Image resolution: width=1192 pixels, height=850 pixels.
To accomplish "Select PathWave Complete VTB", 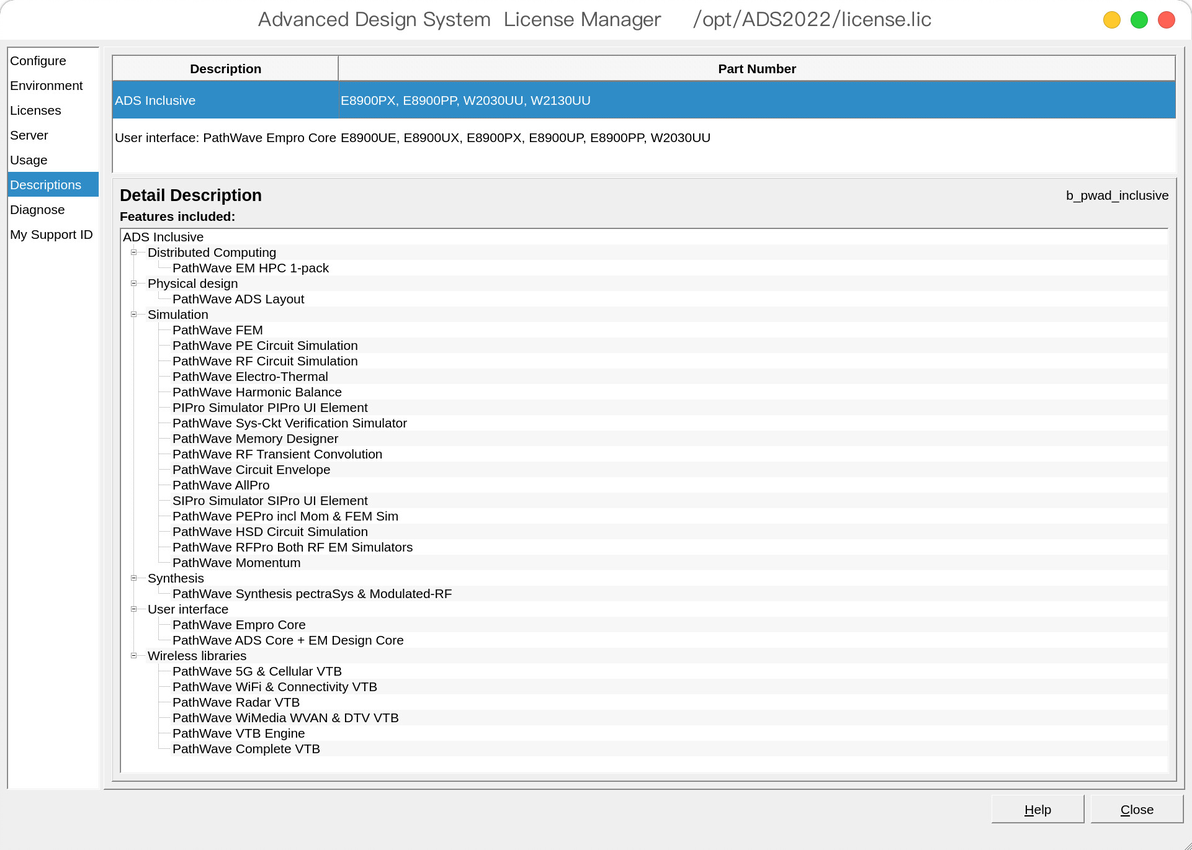I will pos(246,749).
